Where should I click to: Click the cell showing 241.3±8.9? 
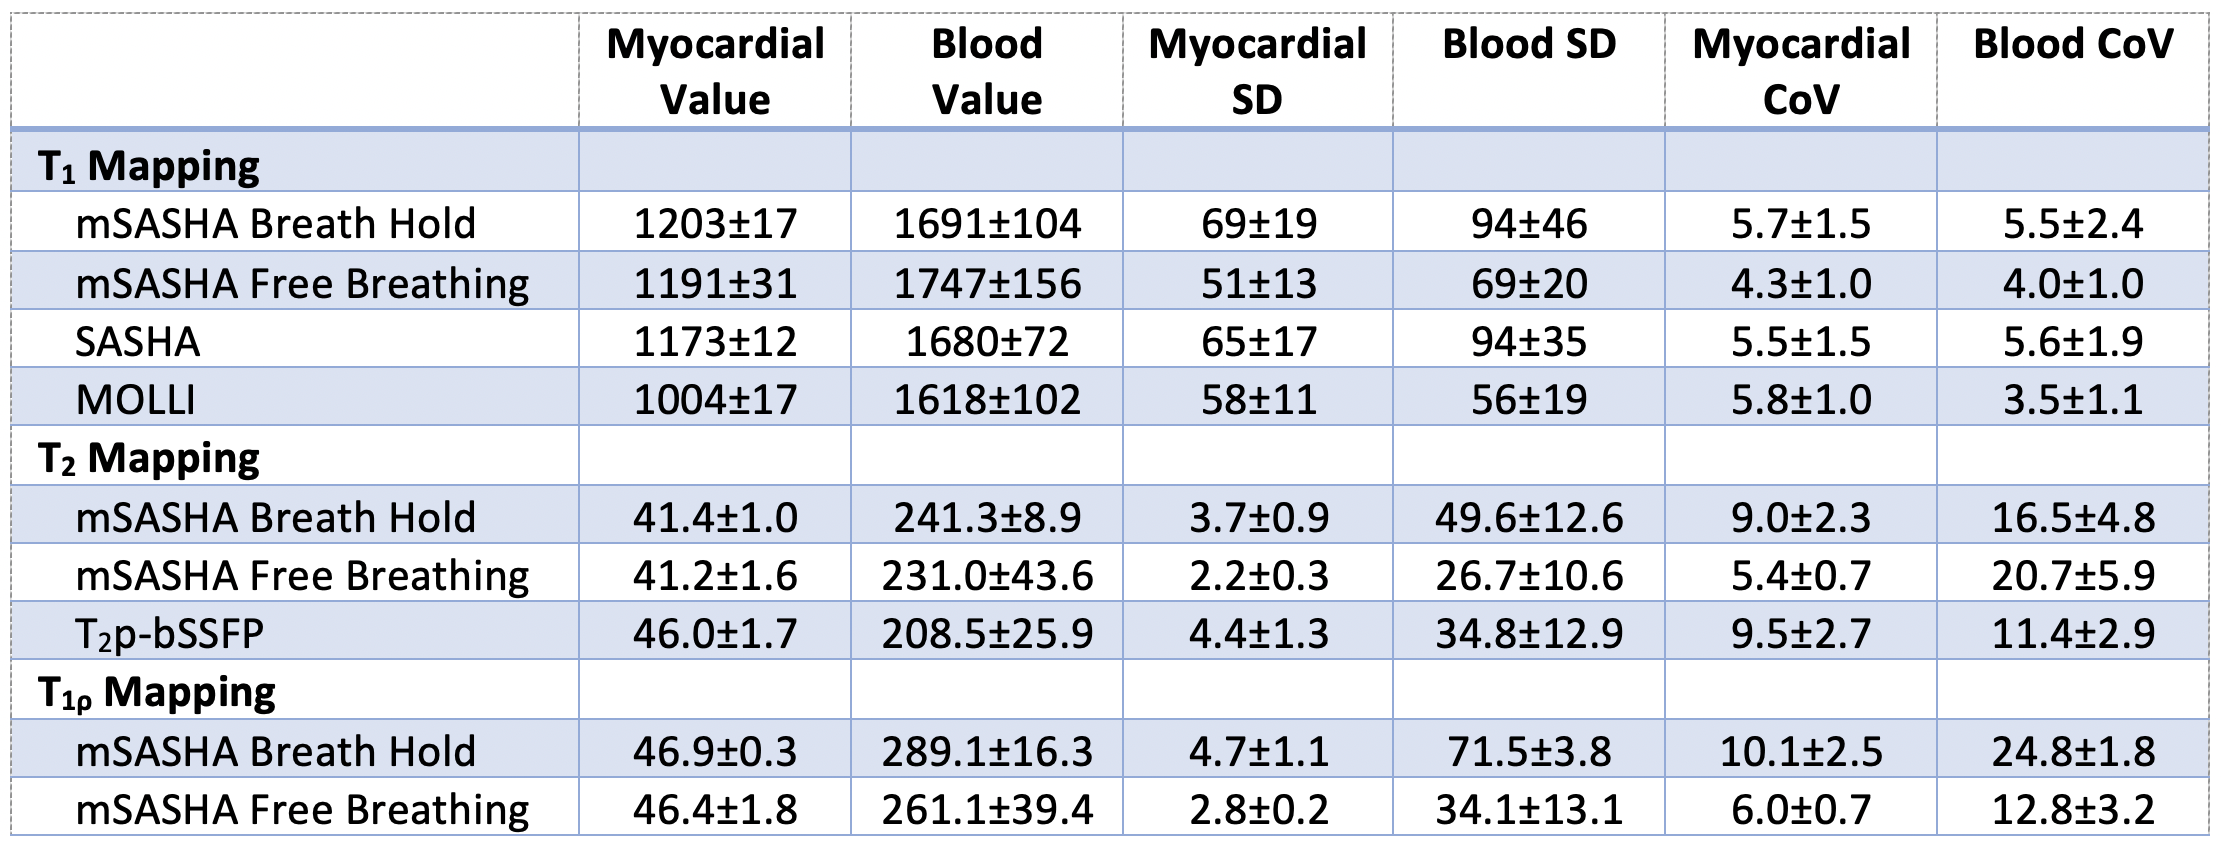point(987,517)
